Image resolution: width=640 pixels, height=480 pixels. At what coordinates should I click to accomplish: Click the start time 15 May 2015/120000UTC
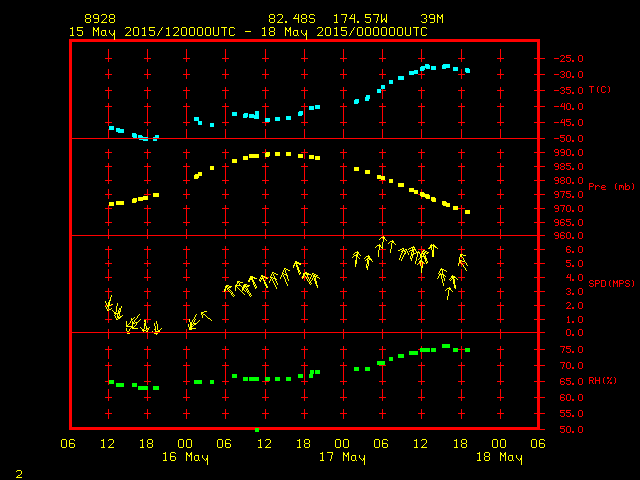[x=152, y=32]
